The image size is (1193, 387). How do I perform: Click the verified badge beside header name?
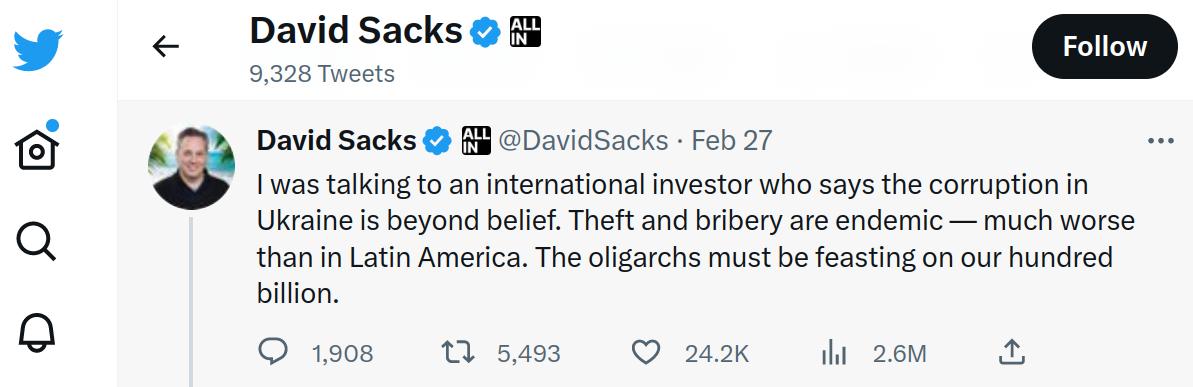point(485,32)
